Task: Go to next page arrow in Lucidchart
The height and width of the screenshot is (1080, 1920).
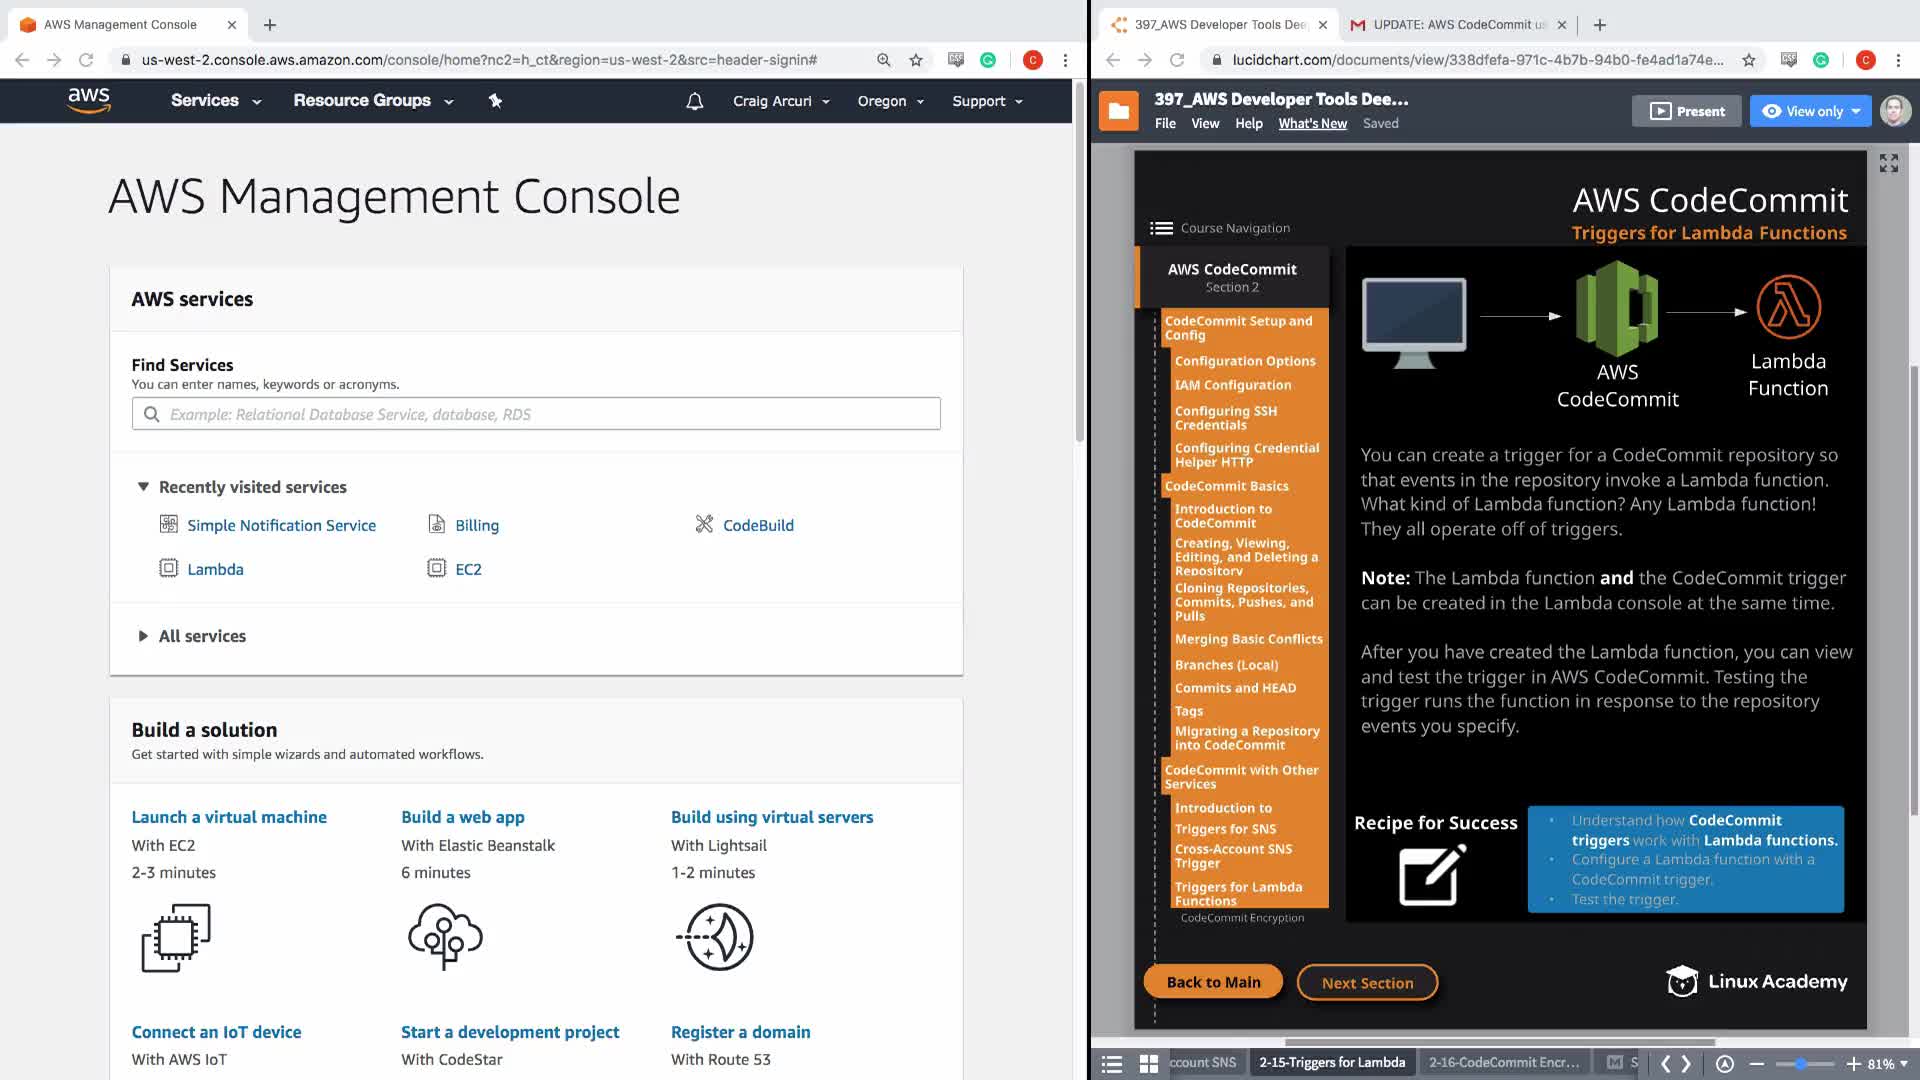Action: pyautogui.click(x=1687, y=1063)
